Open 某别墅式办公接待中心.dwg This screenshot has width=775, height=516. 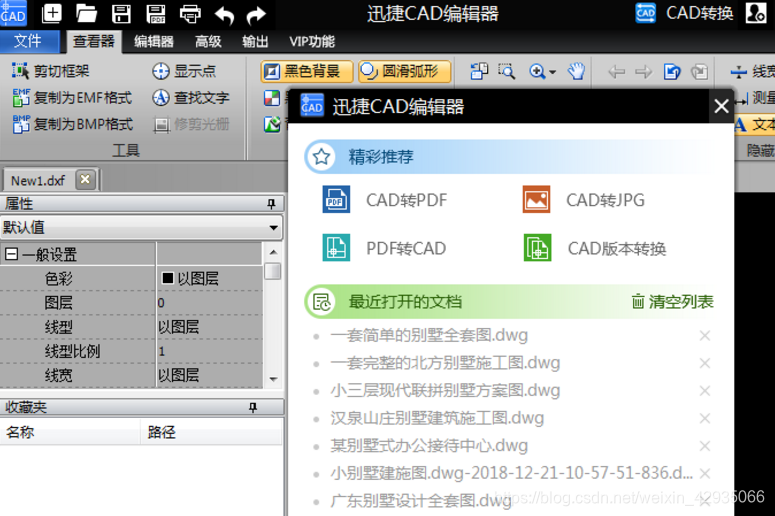429,446
